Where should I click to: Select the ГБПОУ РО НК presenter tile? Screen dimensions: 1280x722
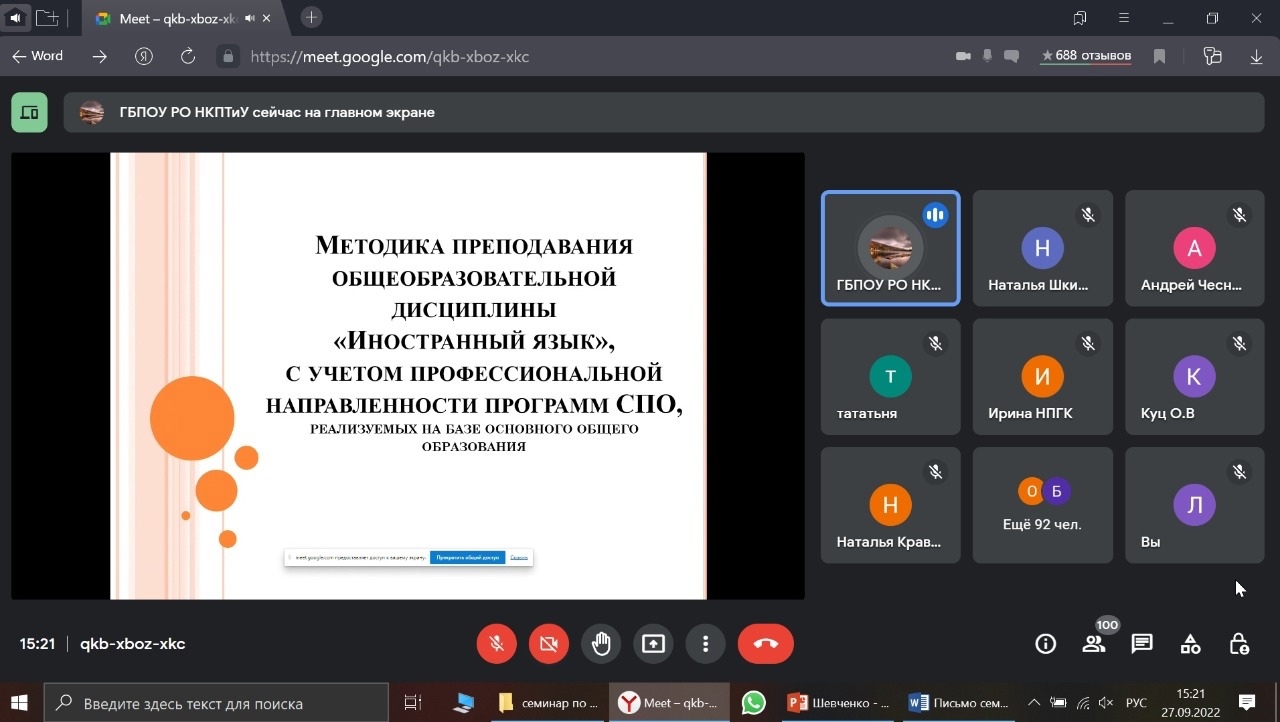point(890,248)
